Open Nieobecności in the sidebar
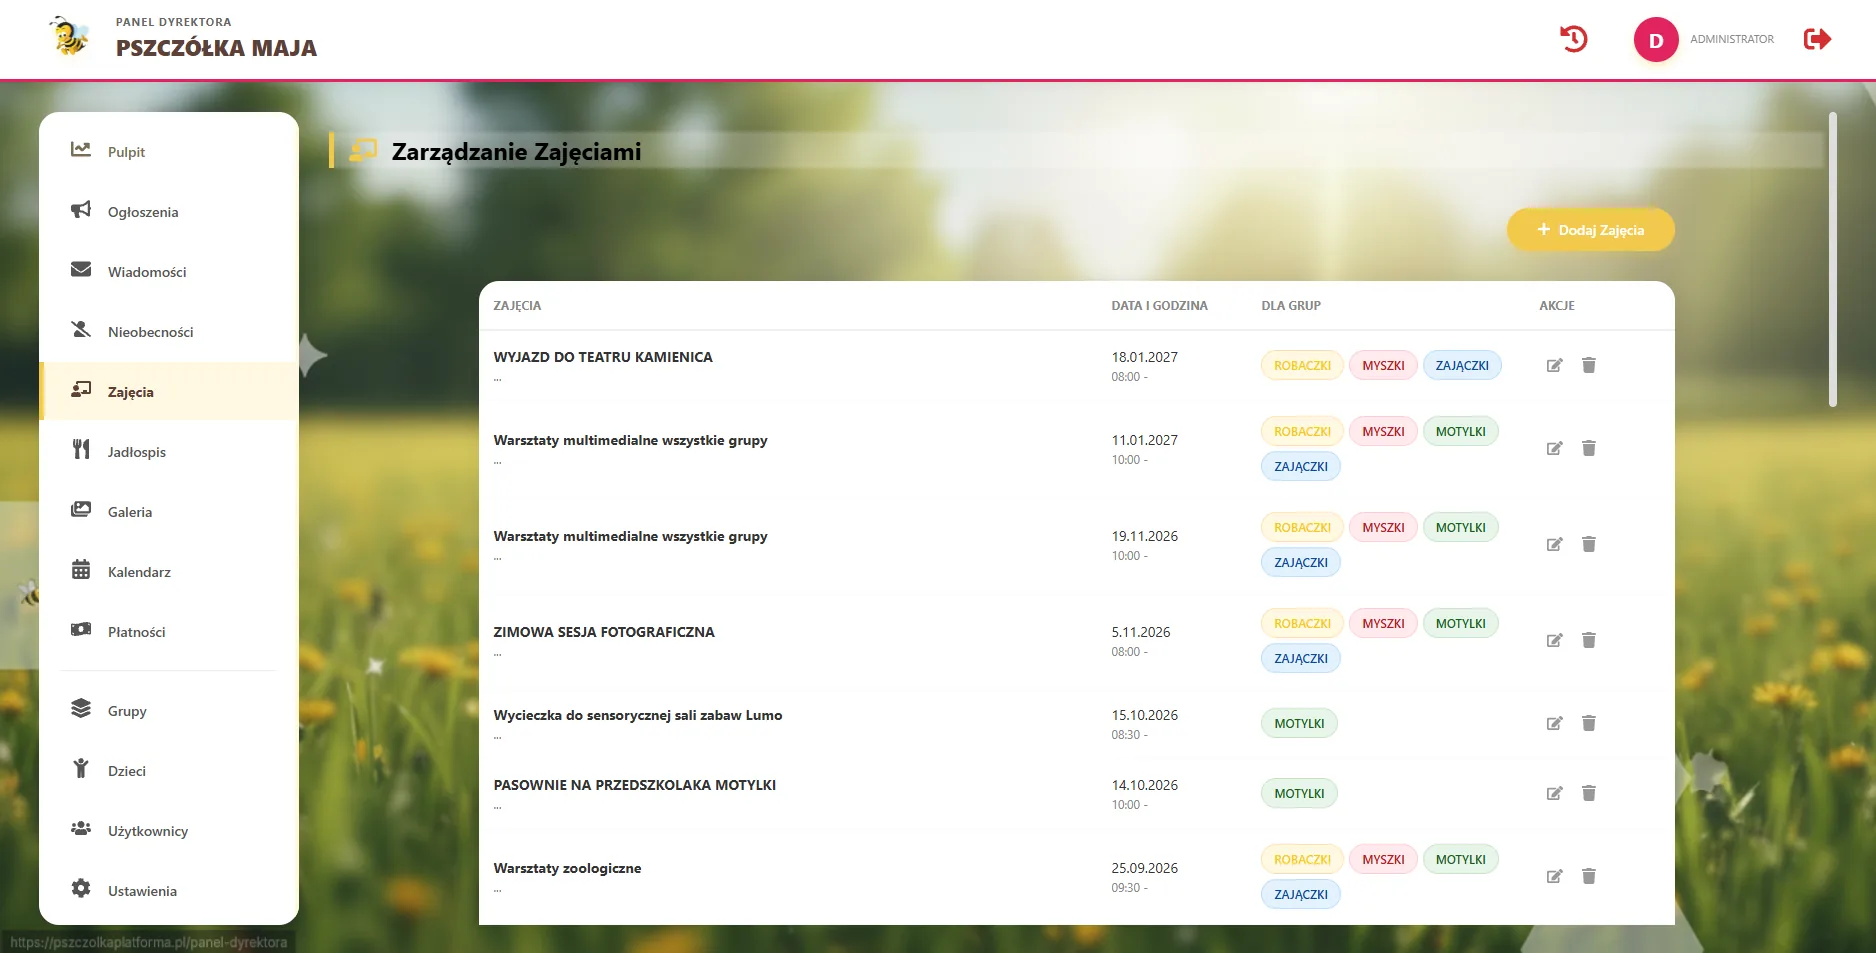Viewport: 1876px width, 953px height. pyautogui.click(x=169, y=332)
